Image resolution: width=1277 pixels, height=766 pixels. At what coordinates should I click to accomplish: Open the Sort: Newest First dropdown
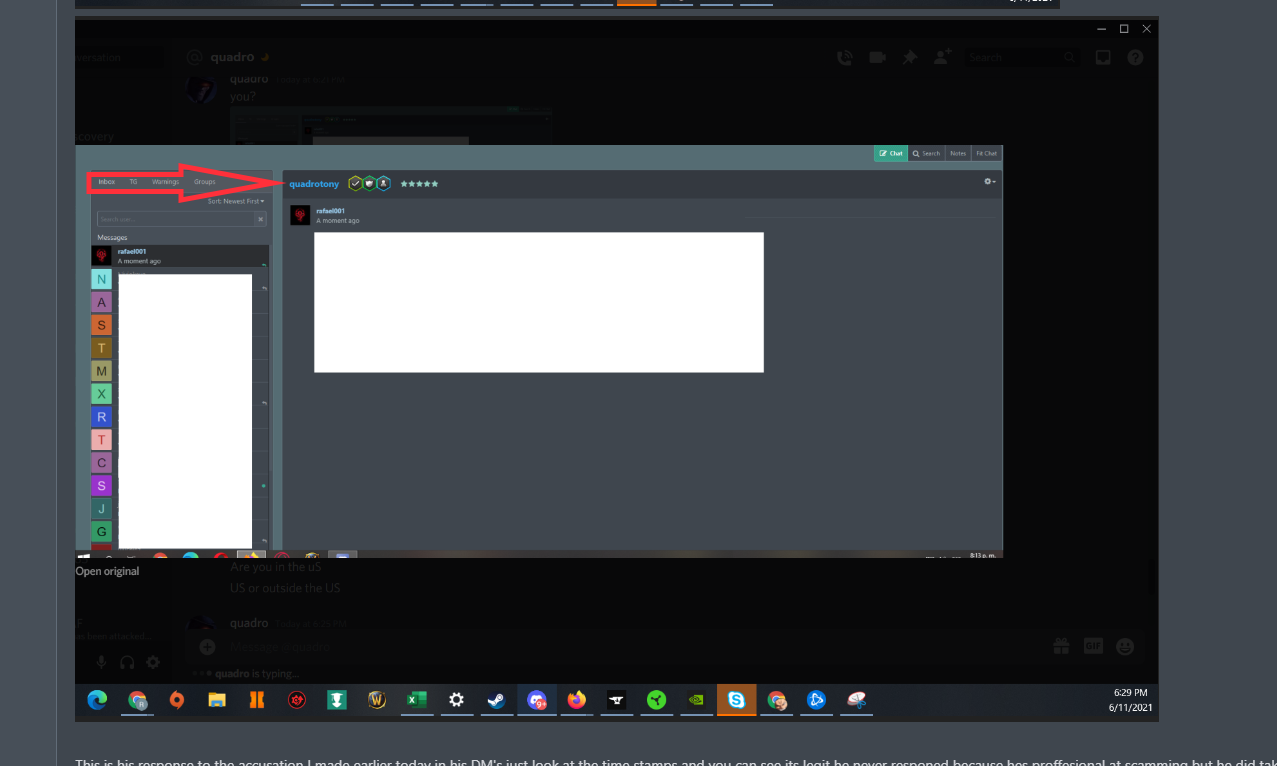click(236, 201)
